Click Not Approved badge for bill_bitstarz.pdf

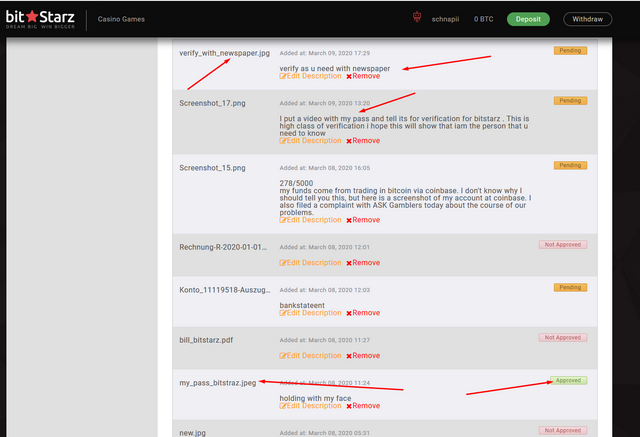pos(563,337)
